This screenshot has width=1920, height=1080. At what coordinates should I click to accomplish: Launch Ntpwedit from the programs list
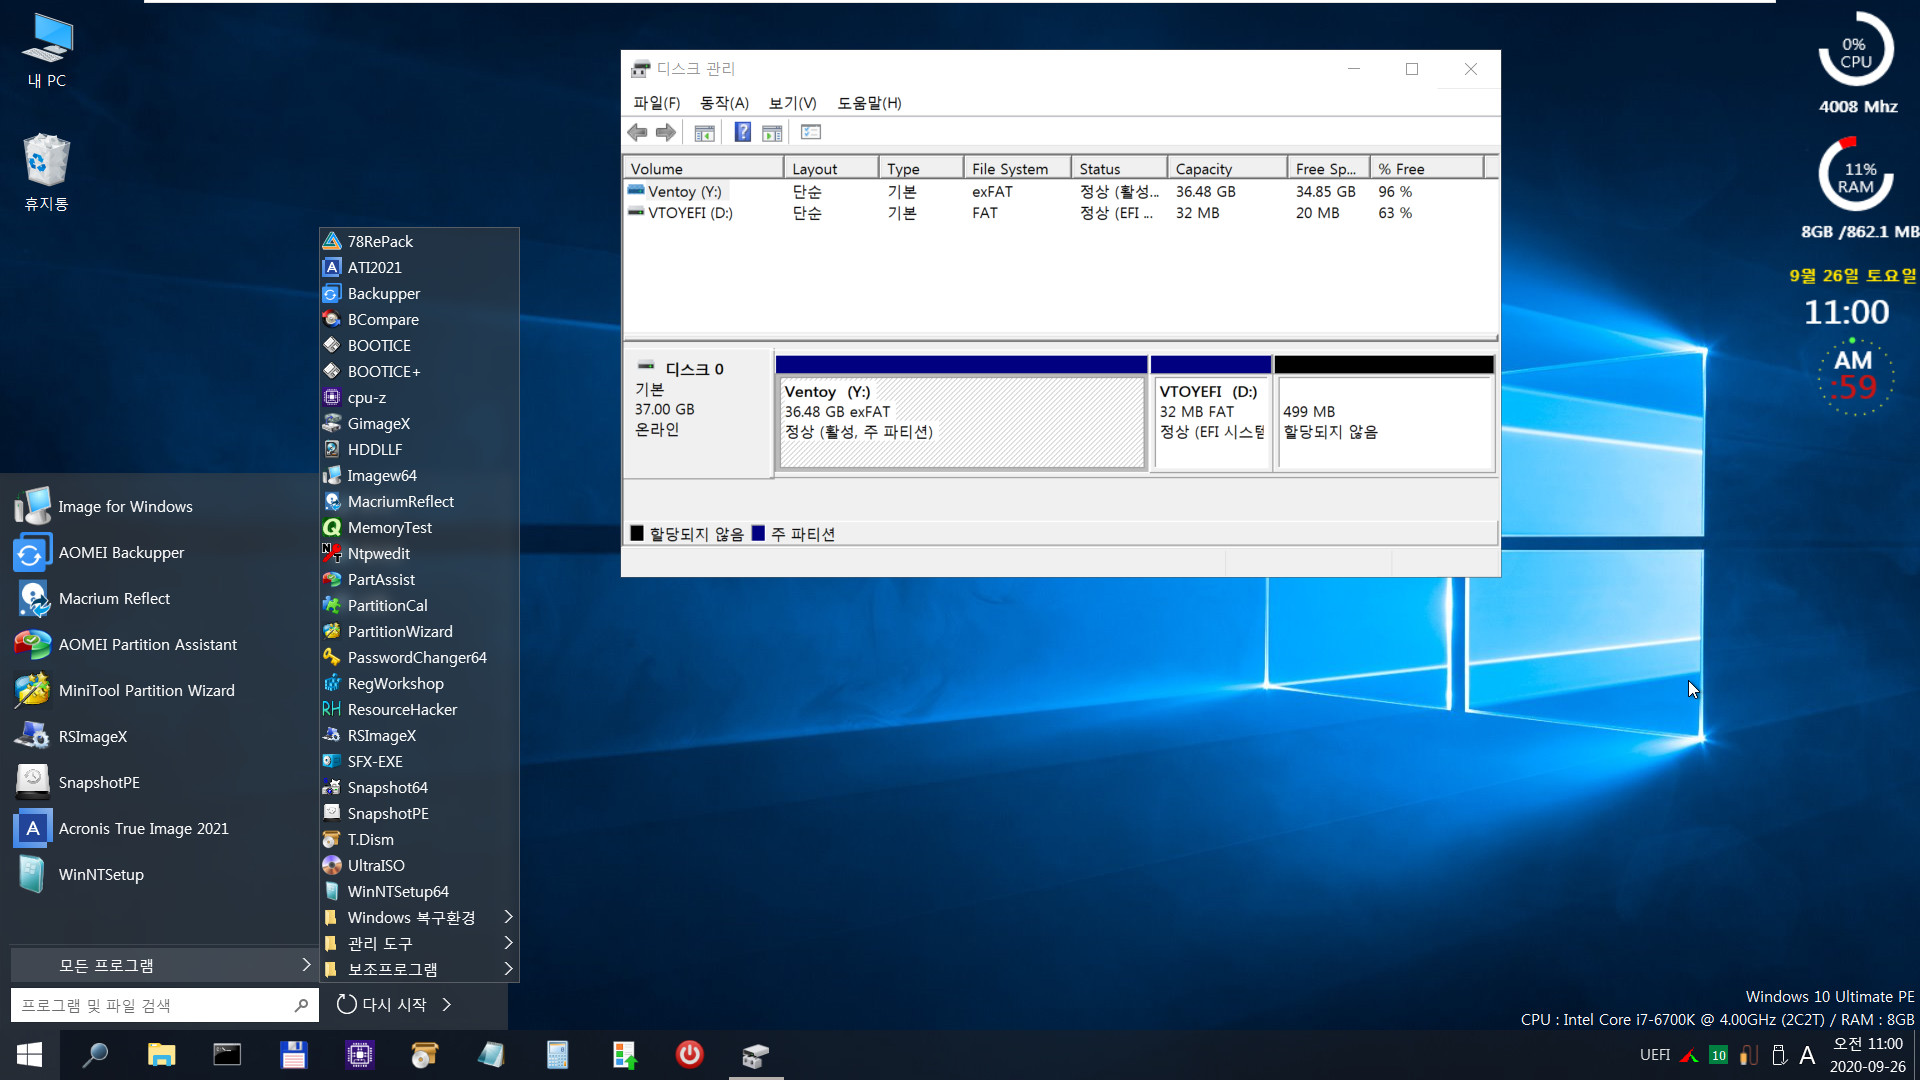point(419,553)
